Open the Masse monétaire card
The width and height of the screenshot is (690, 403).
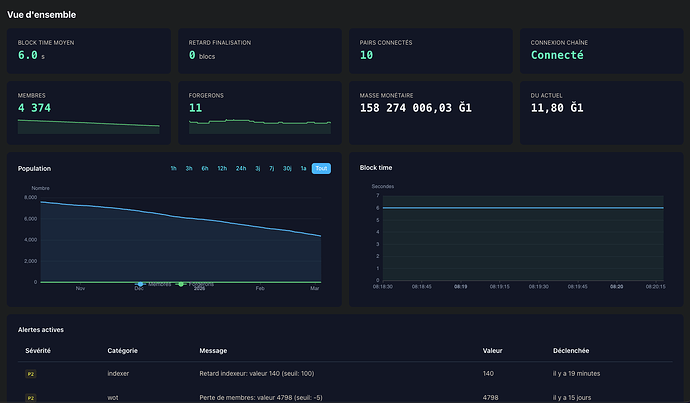[x=431, y=113]
